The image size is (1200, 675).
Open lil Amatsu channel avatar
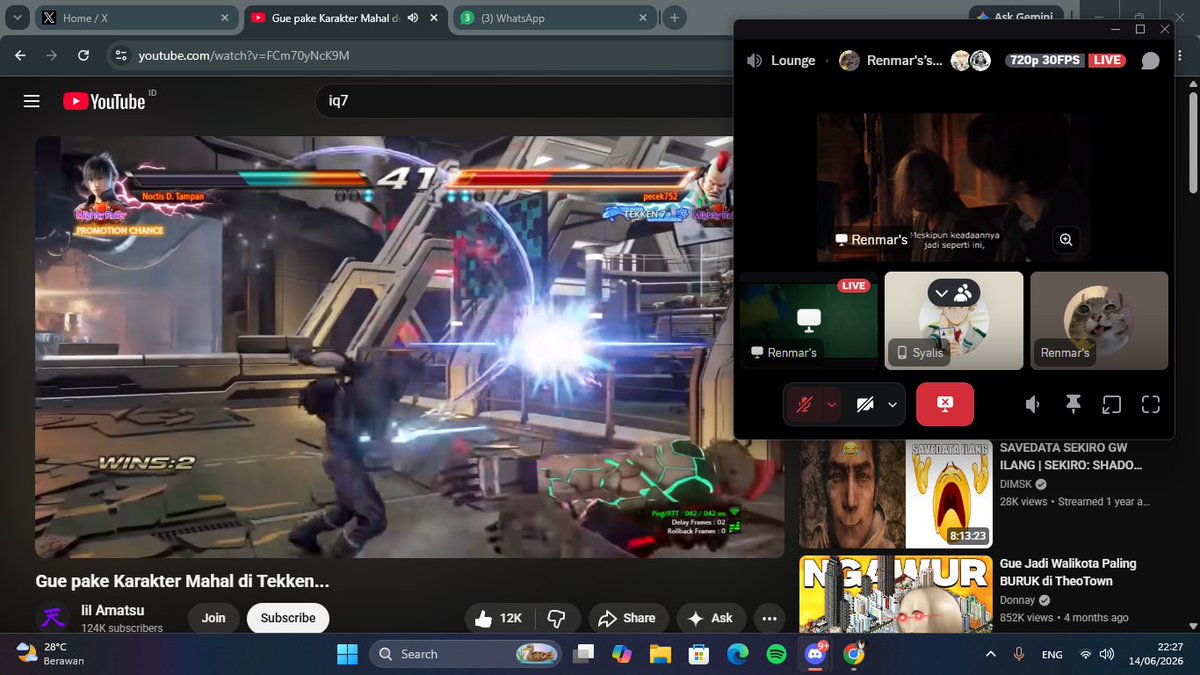[x=52, y=618]
